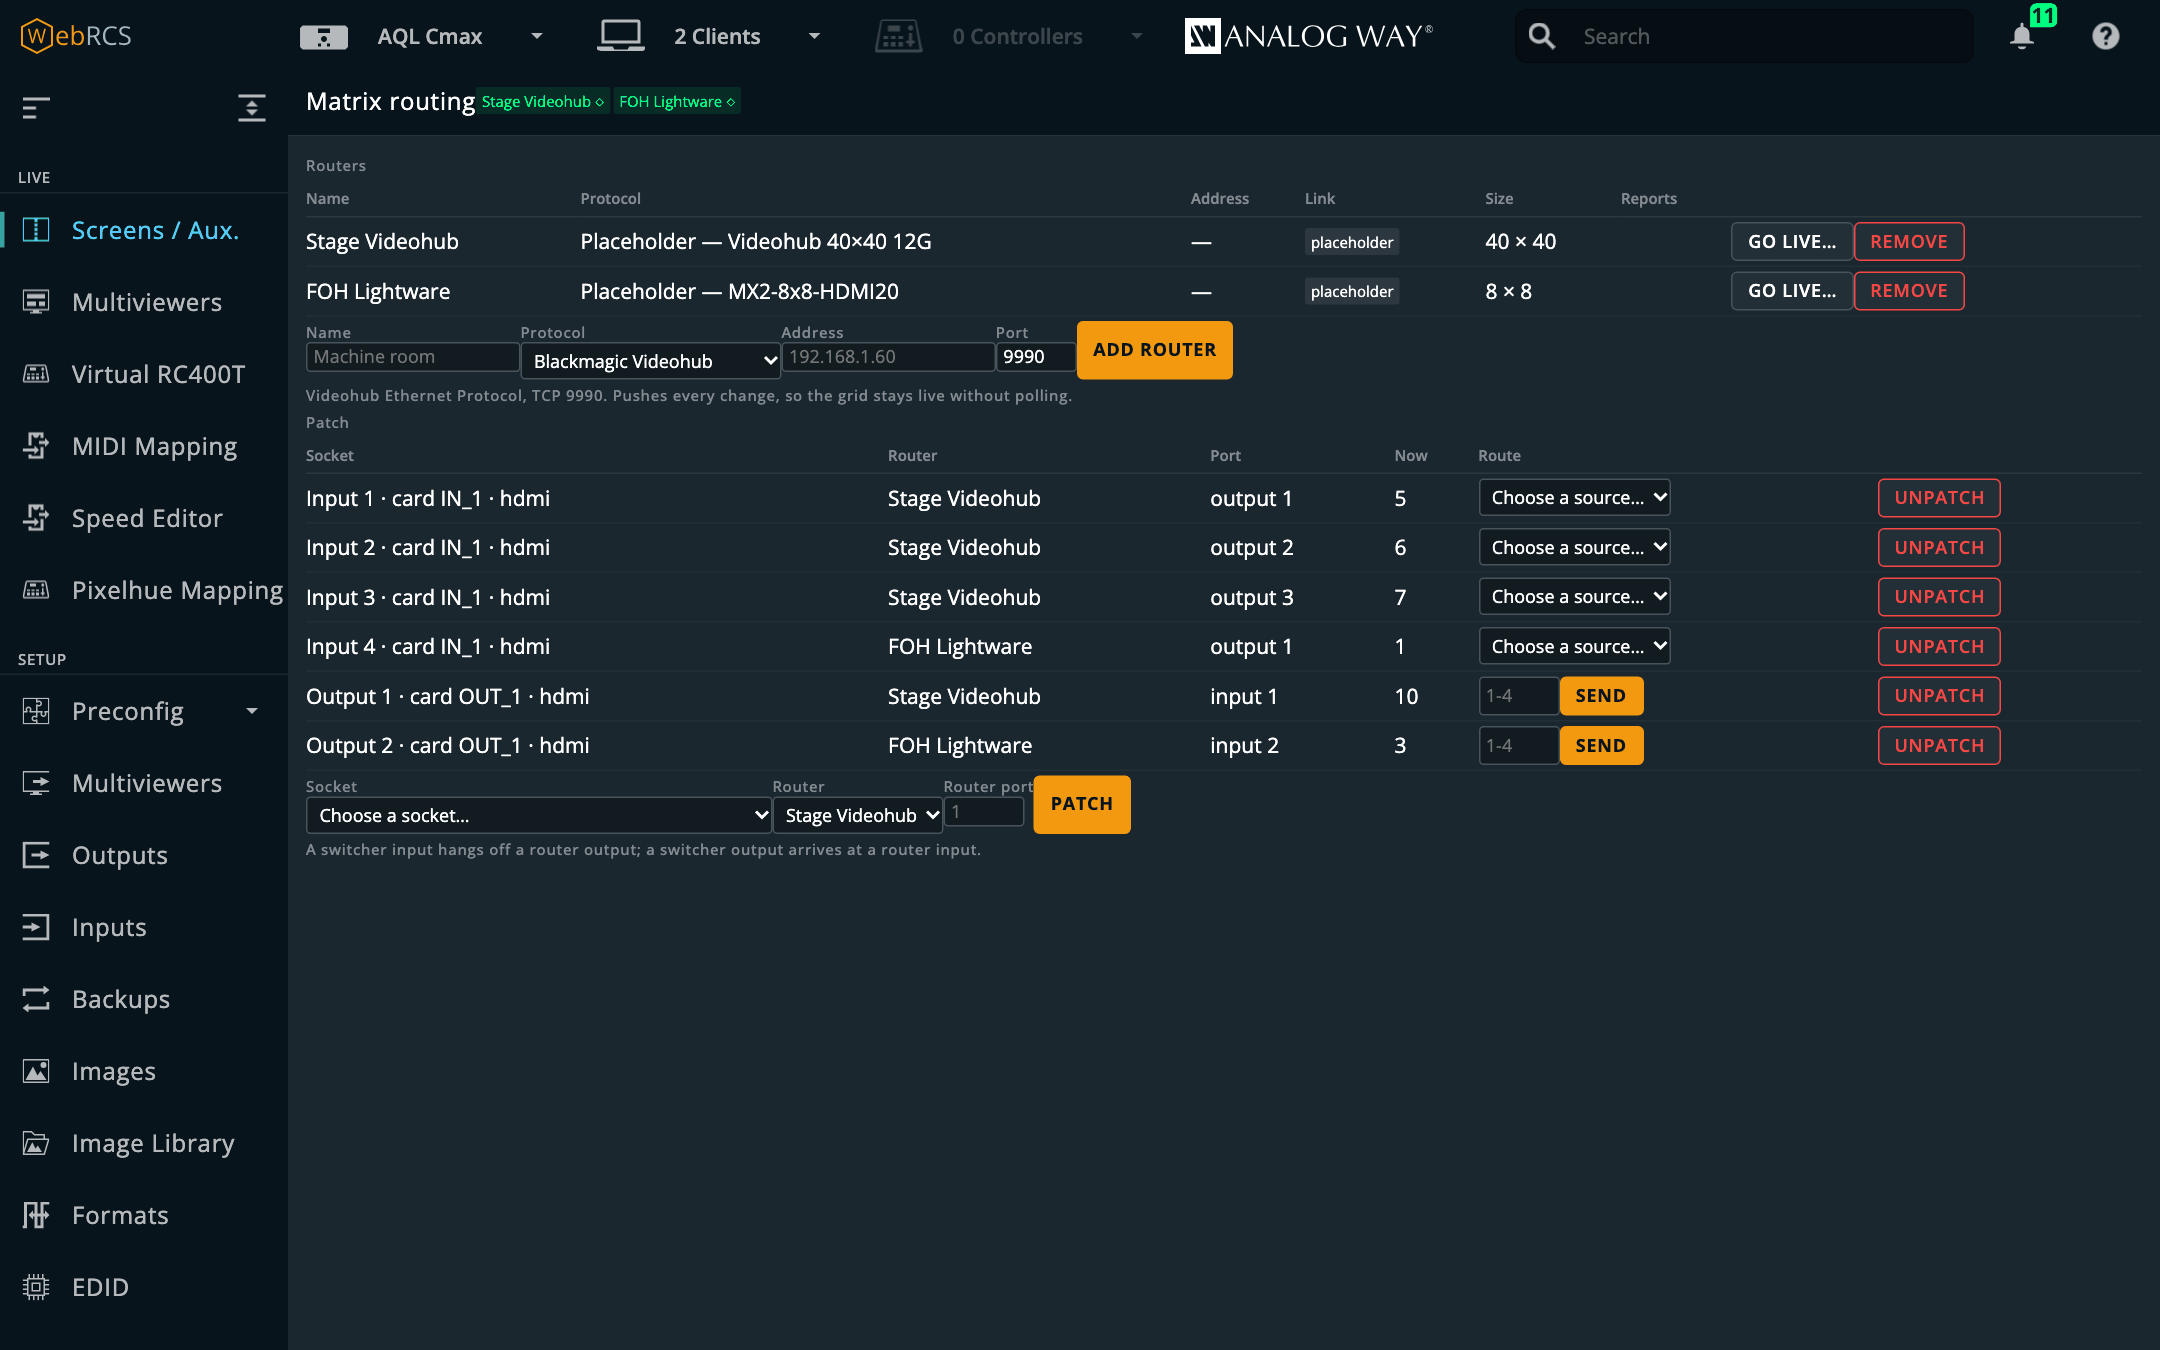Open the help question mark icon
Viewport: 2160px width, 1350px height.
(x=2105, y=37)
